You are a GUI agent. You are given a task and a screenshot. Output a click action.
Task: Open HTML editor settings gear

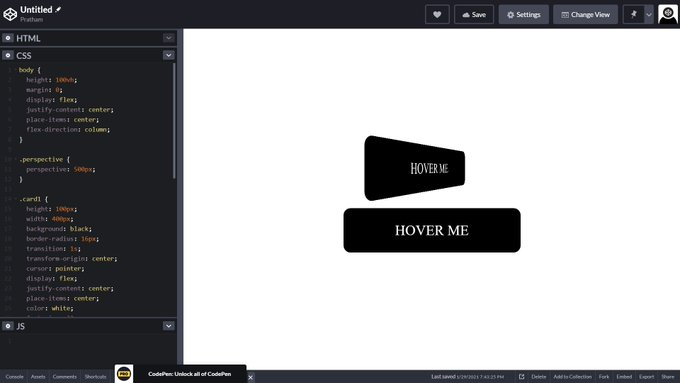(x=8, y=38)
